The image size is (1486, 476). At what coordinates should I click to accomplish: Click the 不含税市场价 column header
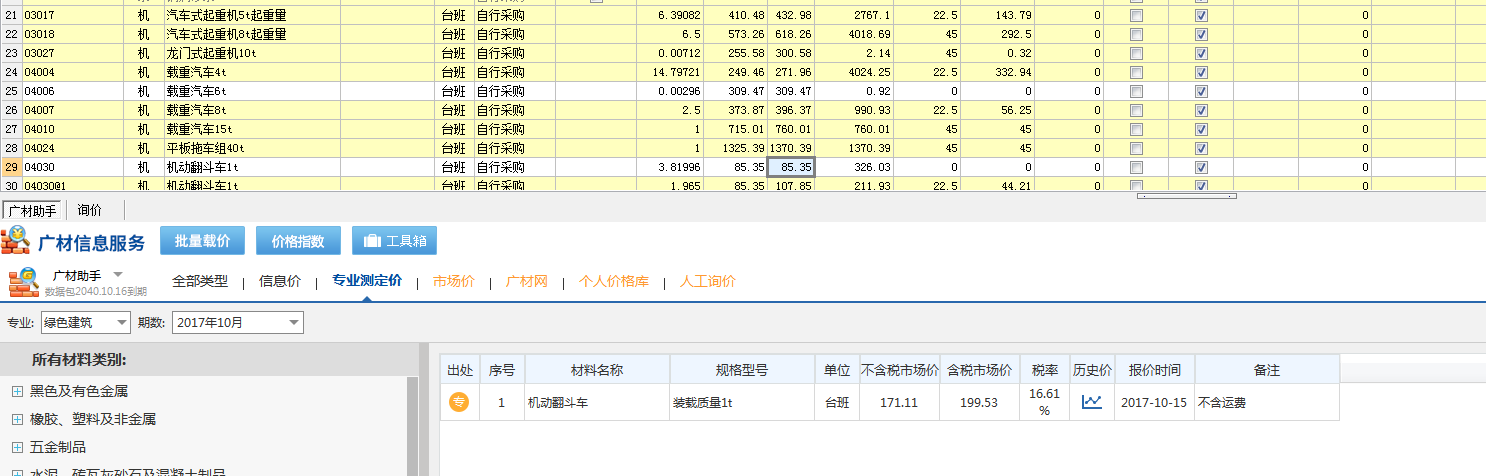point(899,370)
